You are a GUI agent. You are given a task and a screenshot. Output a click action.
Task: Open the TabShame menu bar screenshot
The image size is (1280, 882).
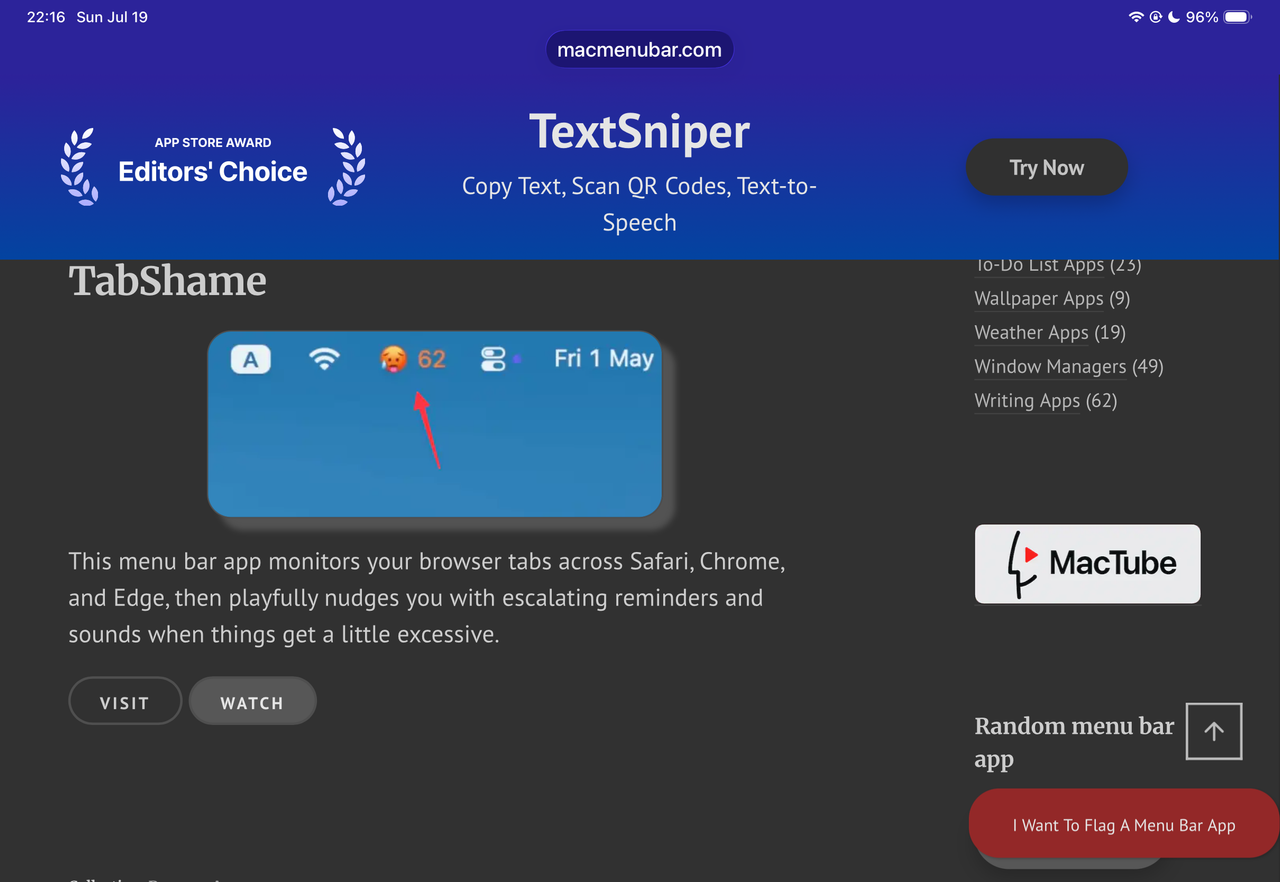point(435,424)
